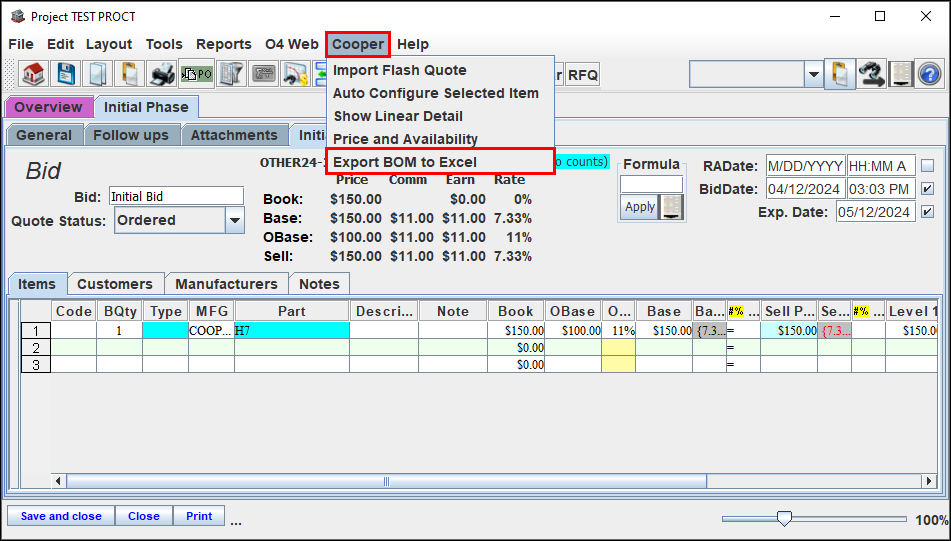Open the Edit menu
This screenshot has width=951, height=541.
click(61, 44)
